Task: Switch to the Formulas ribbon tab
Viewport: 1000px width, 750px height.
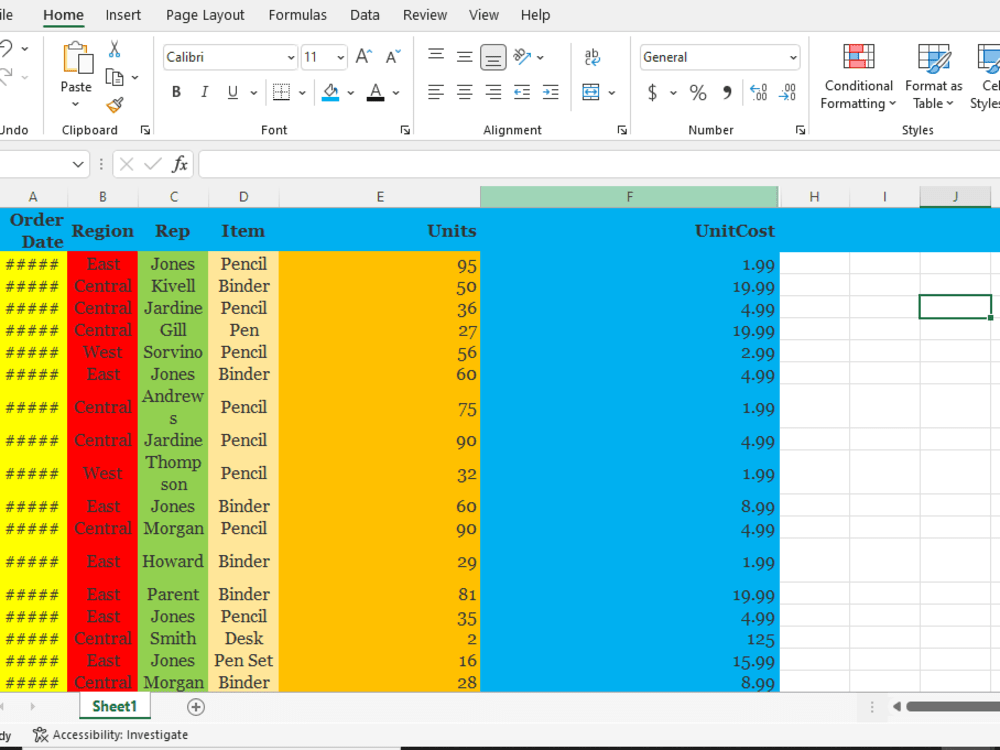Action: click(x=297, y=15)
